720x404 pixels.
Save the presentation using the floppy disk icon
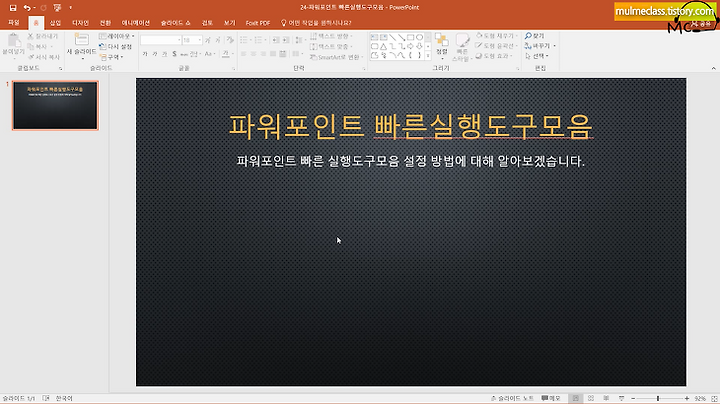pos(13,8)
